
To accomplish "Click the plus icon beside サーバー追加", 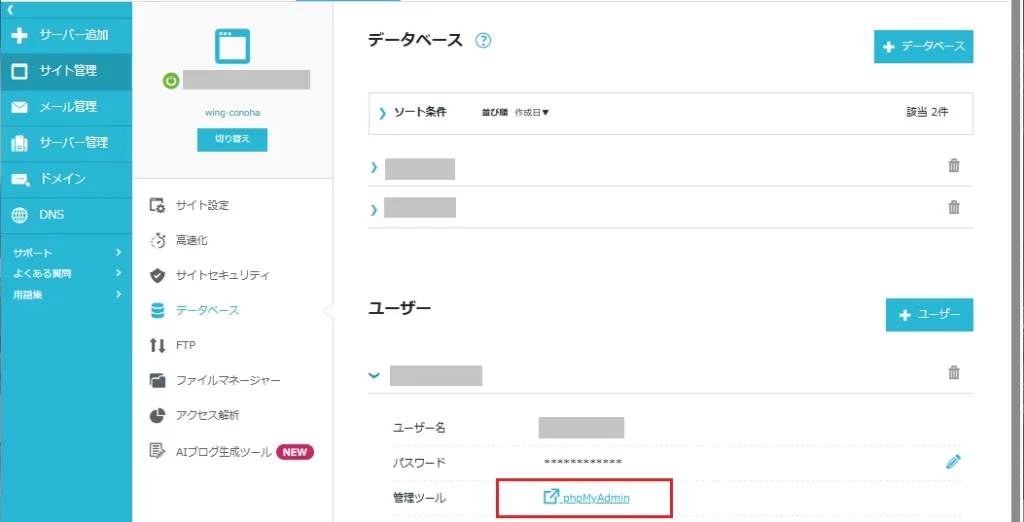I will coord(20,35).
